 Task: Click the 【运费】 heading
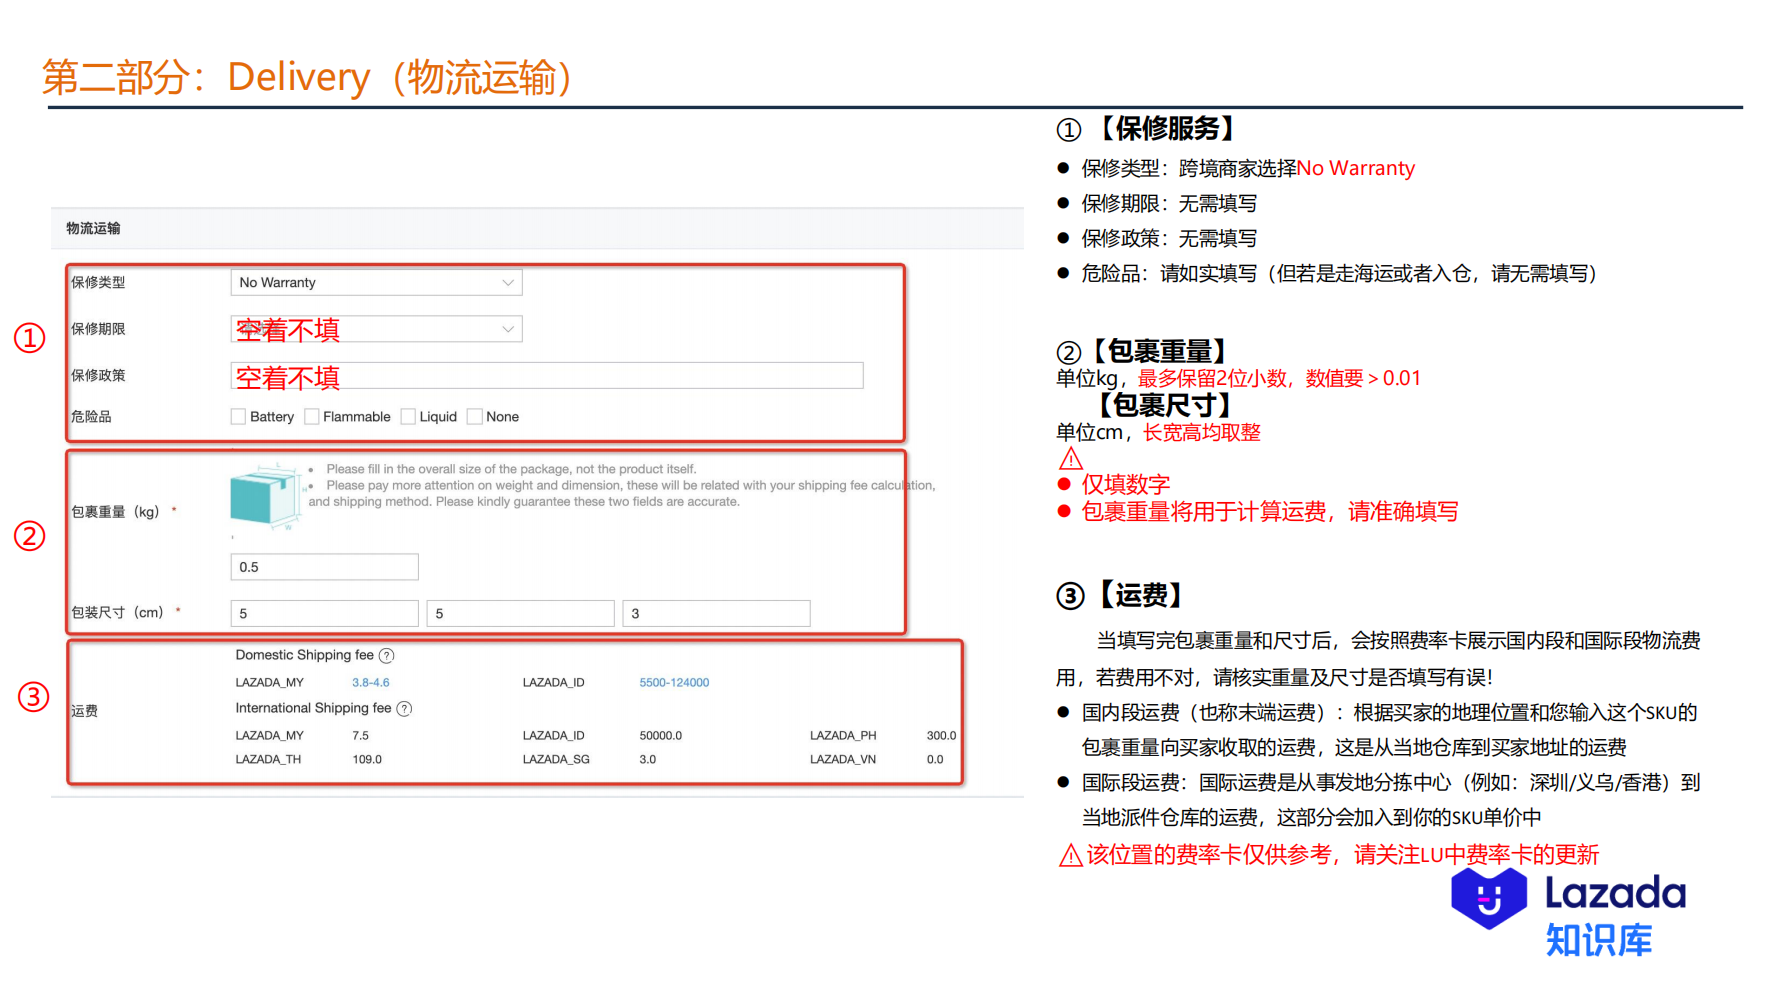[x=1141, y=596]
